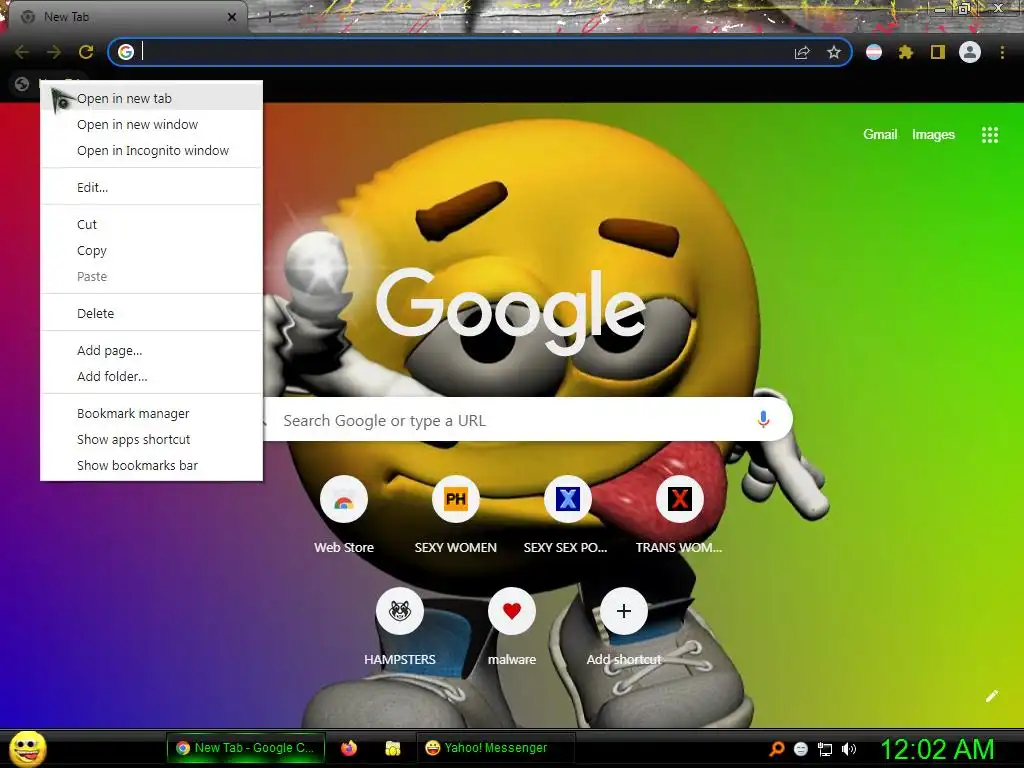The image size is (1024, 768).
Task: Open the profile avatar menu
Action: click(x=970, y=52)
